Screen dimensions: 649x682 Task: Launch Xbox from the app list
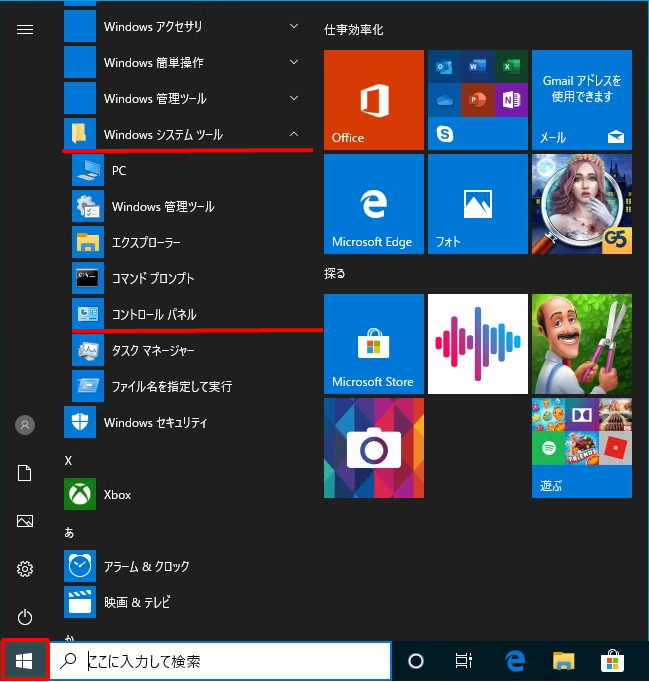pos(188,495)
